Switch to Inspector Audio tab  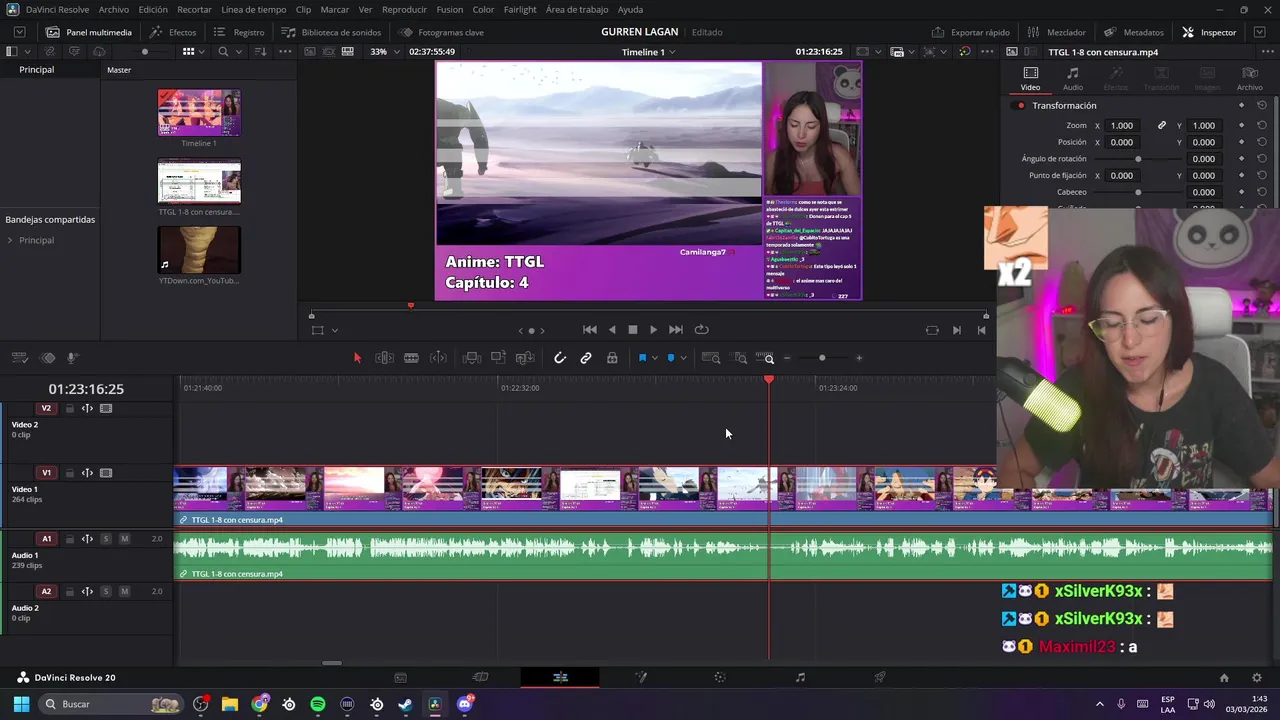coord(1072,78)
